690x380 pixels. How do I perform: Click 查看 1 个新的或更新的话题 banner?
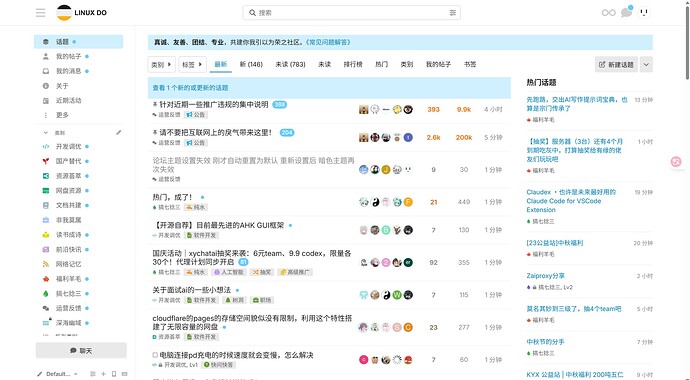click(329, 88)
